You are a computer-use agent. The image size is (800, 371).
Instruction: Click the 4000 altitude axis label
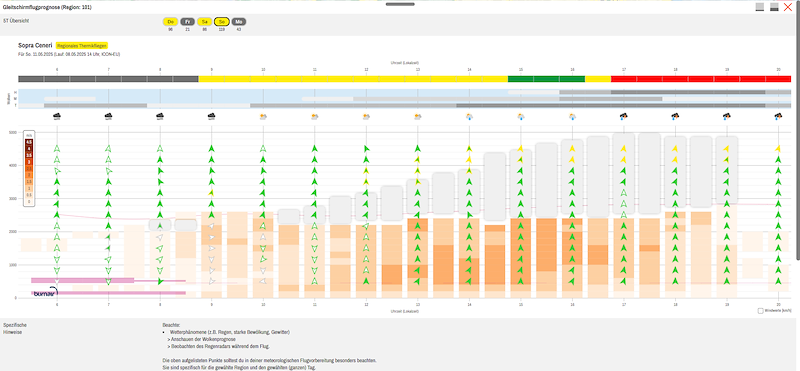point(13,165)
